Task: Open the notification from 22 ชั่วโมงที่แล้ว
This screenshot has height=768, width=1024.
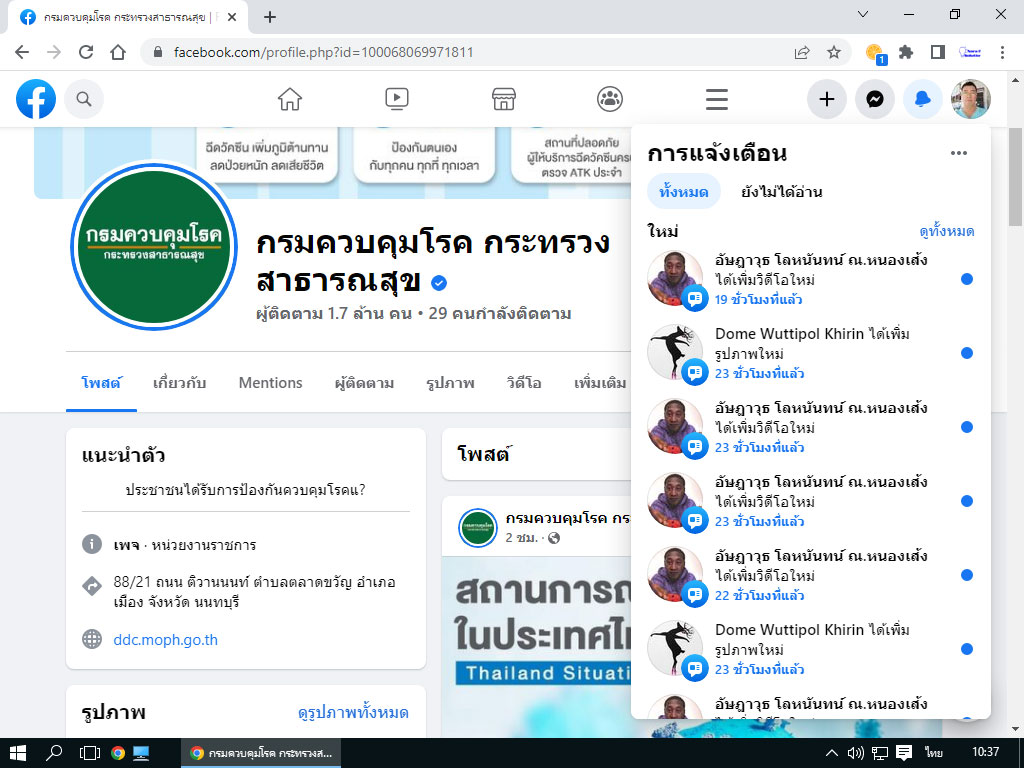Action: coord(810,575)
